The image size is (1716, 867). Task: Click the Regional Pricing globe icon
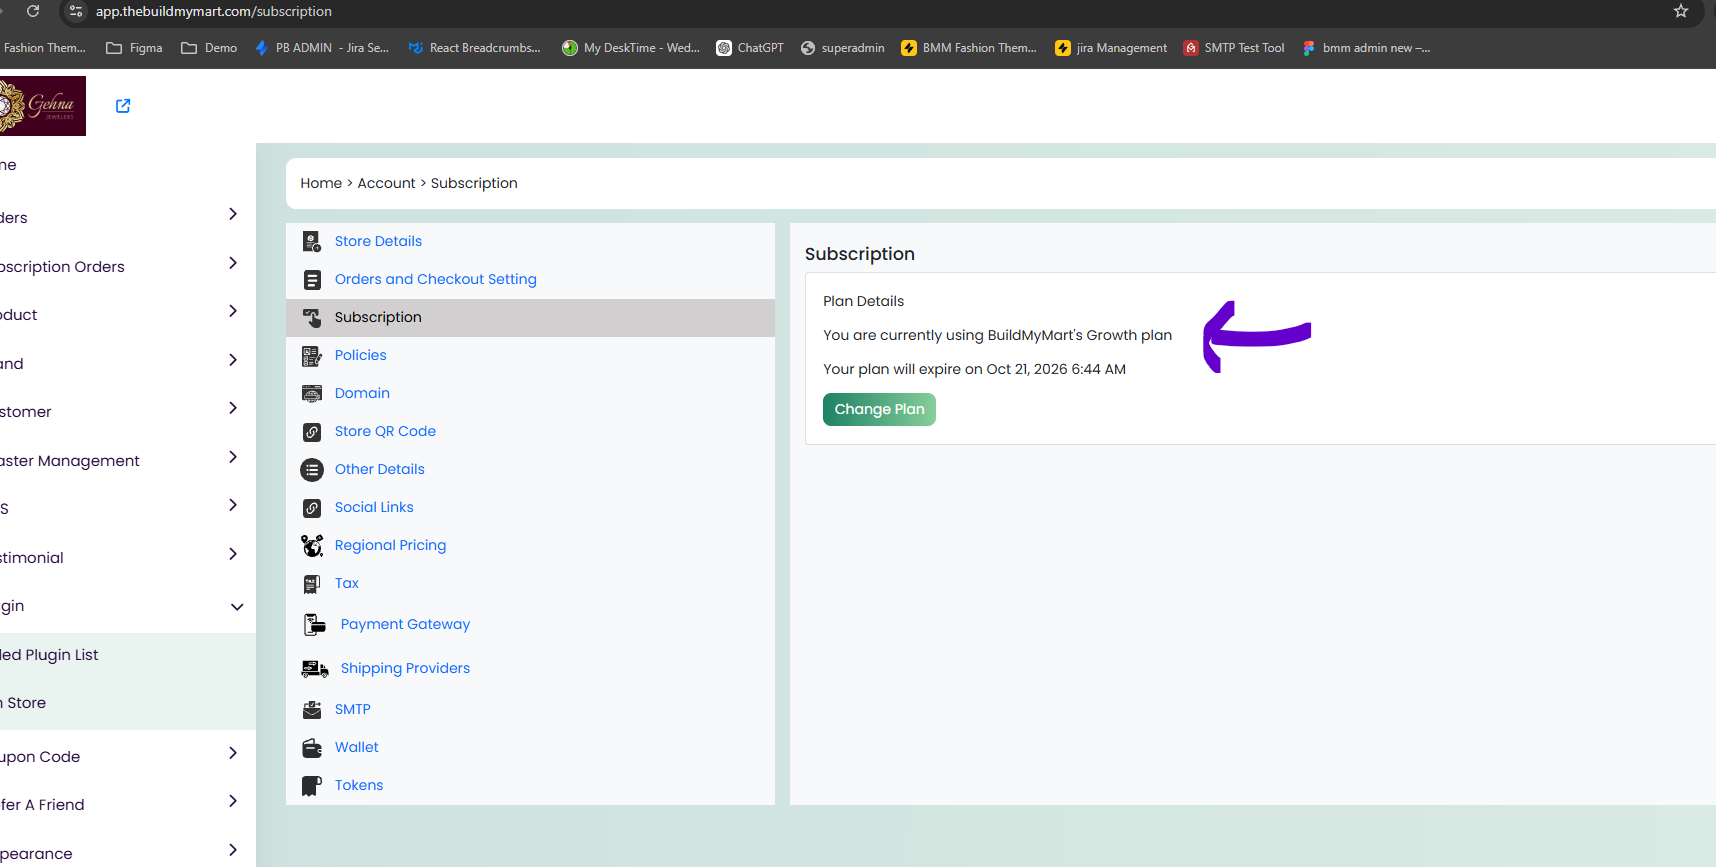[312, 545]
